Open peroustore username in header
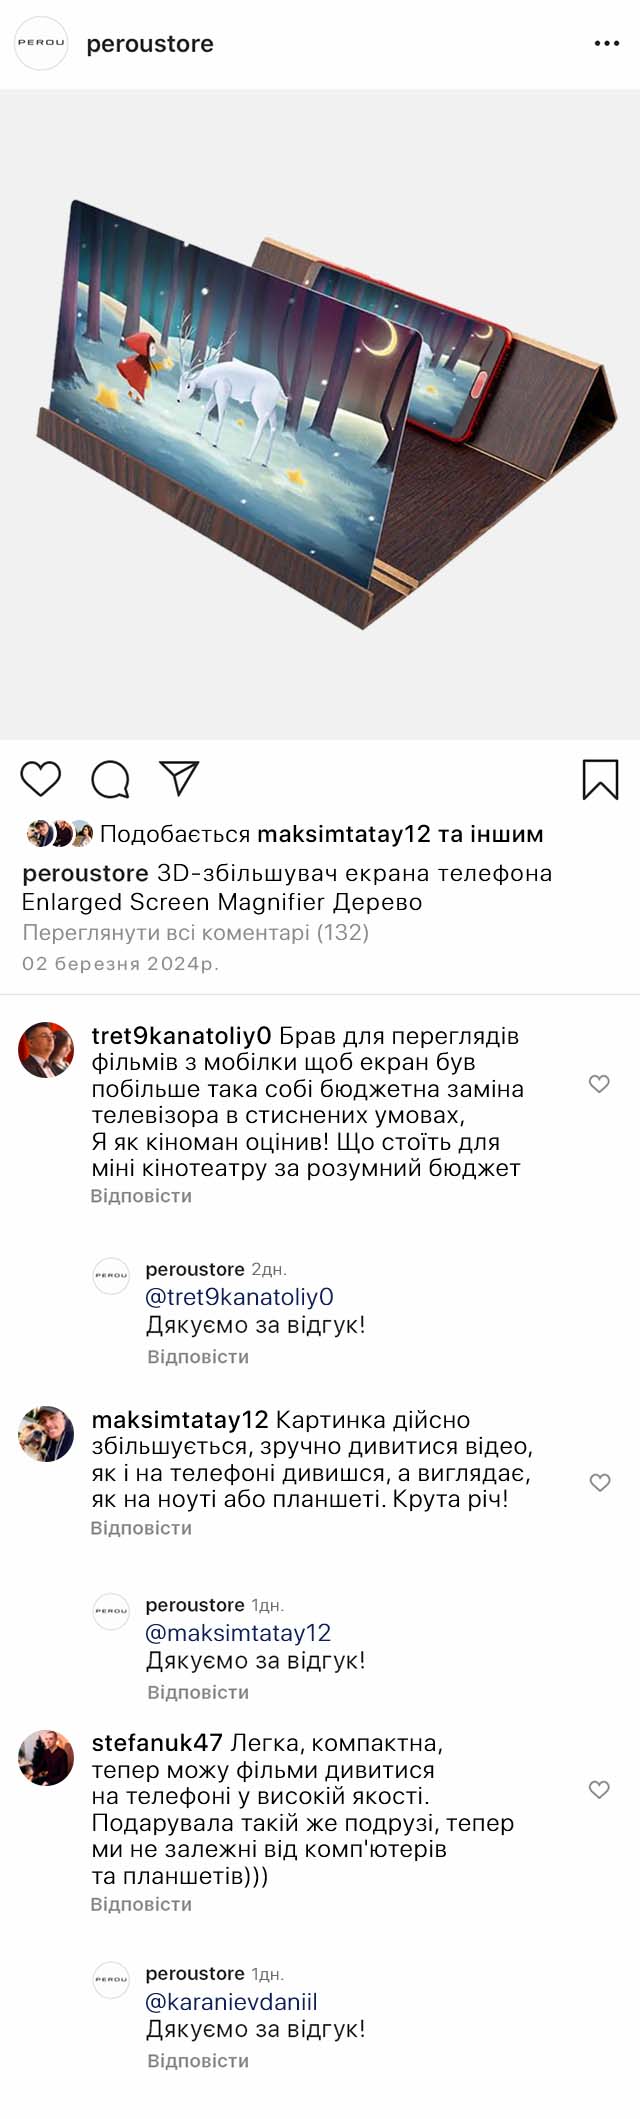 click(150, 44)
